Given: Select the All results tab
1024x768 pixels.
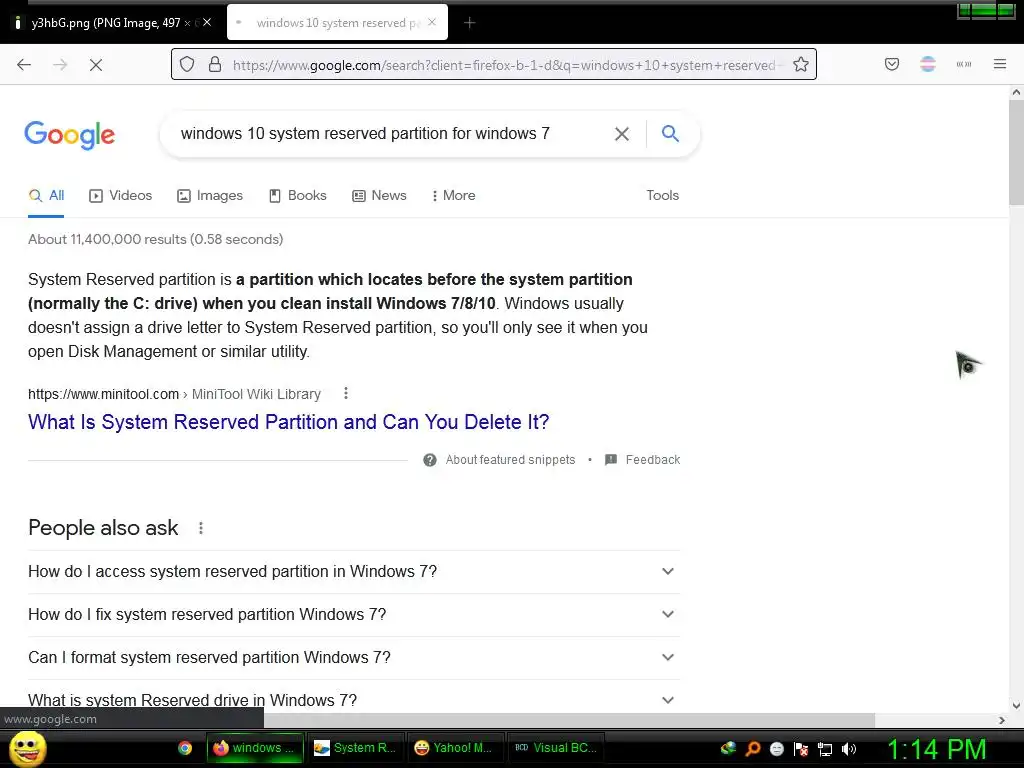Looking at the screenshot, I should tap(46, 195).
